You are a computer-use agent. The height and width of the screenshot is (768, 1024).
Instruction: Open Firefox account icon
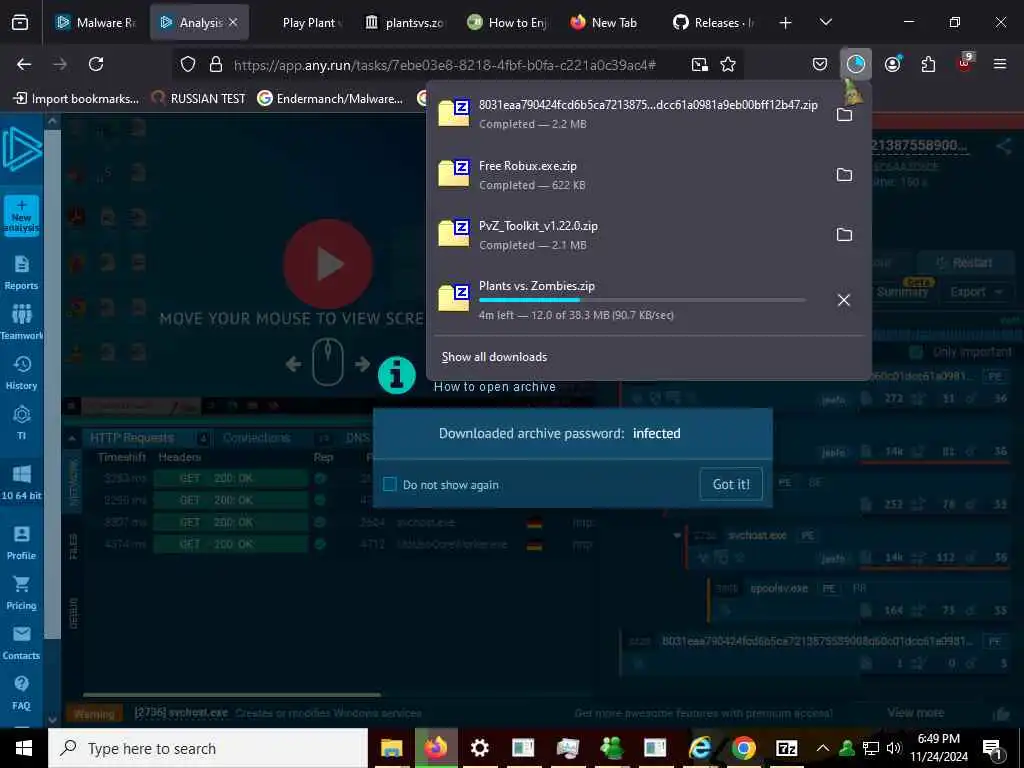point(892,64)
